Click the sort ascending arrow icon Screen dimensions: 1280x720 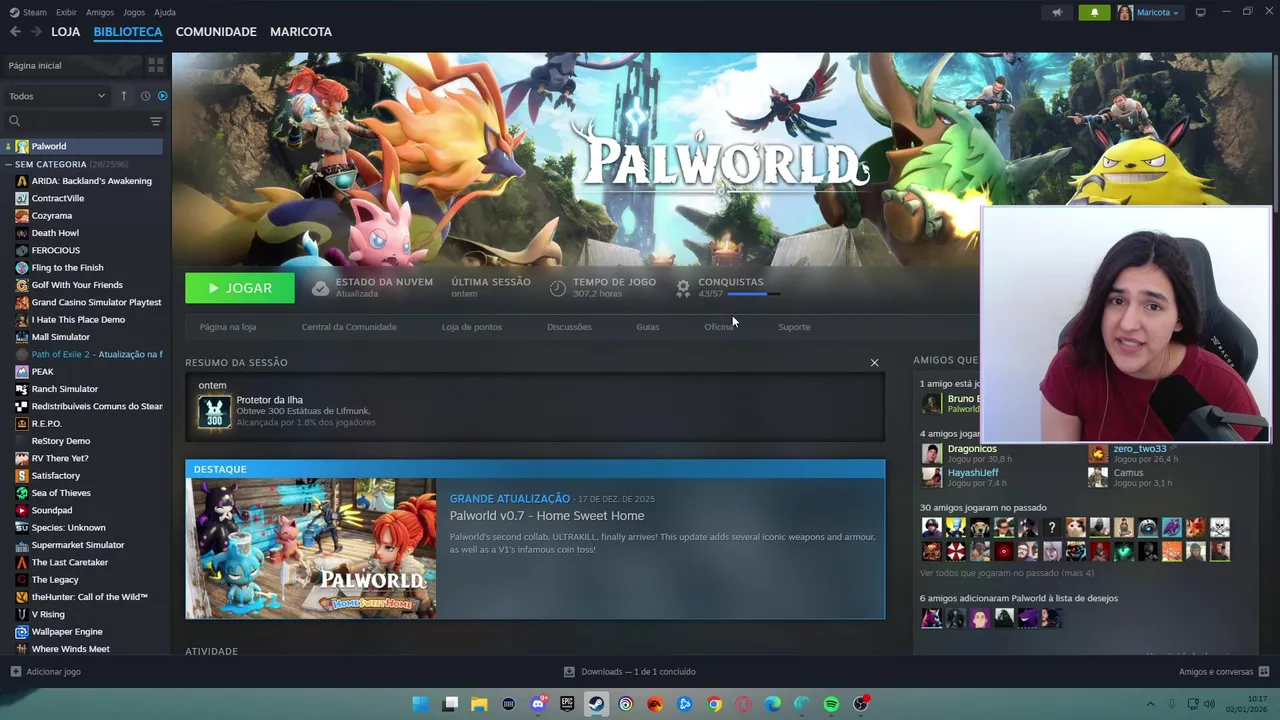(x=124, y=96)
